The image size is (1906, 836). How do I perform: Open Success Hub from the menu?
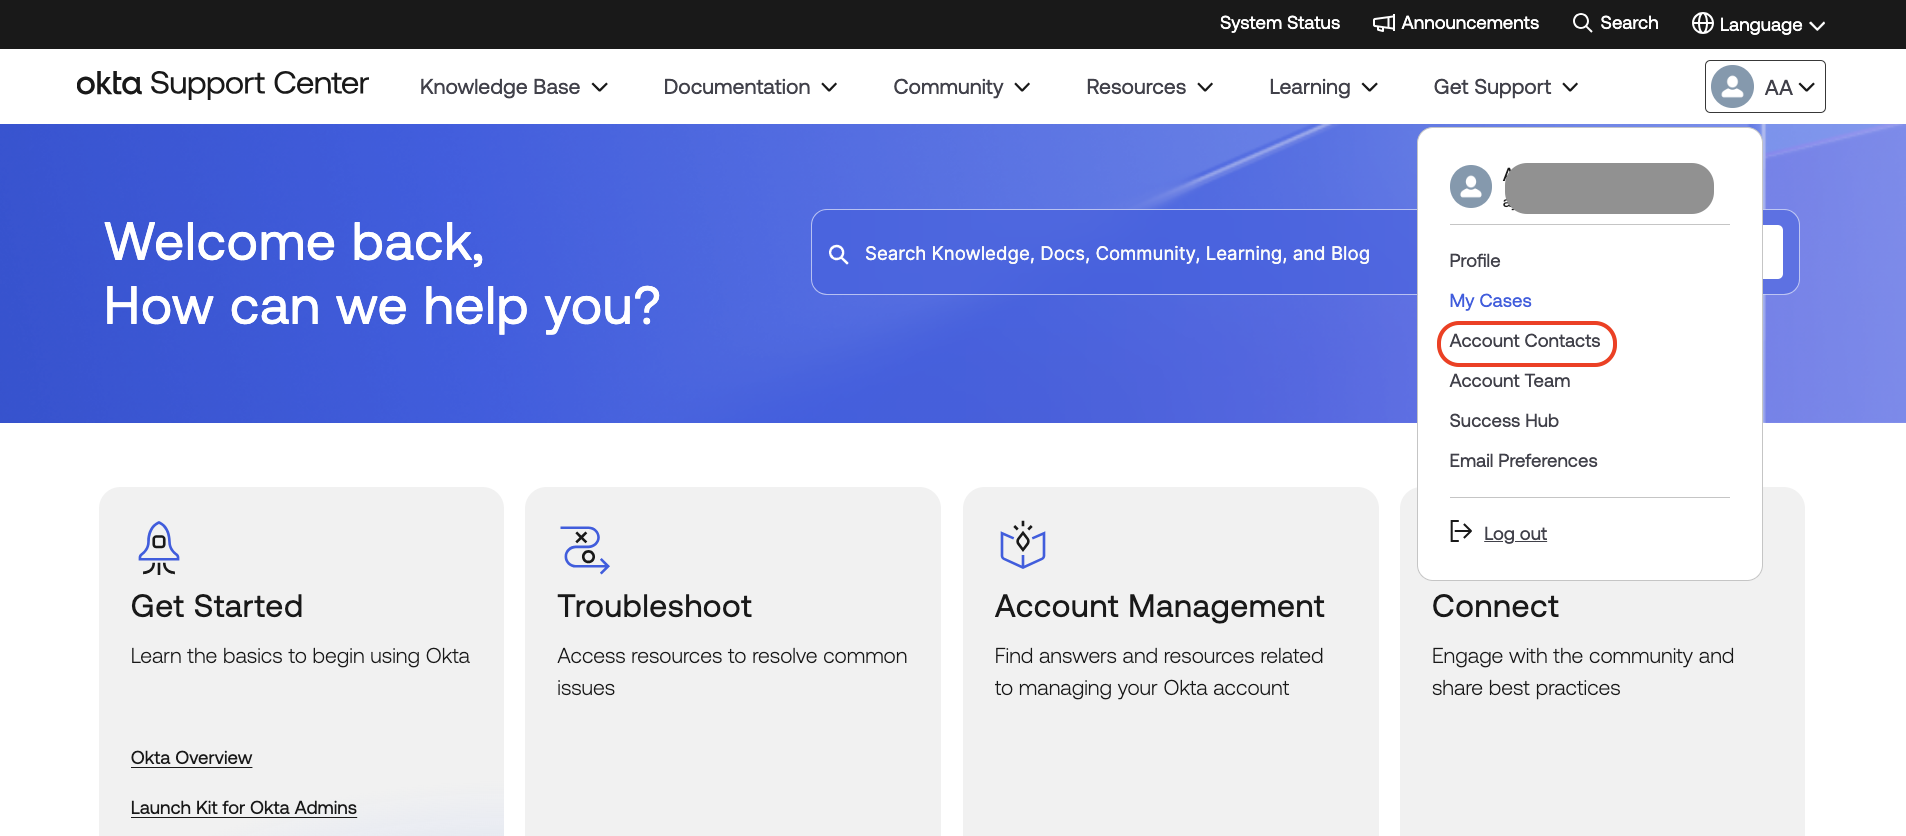click(1504, 421)
